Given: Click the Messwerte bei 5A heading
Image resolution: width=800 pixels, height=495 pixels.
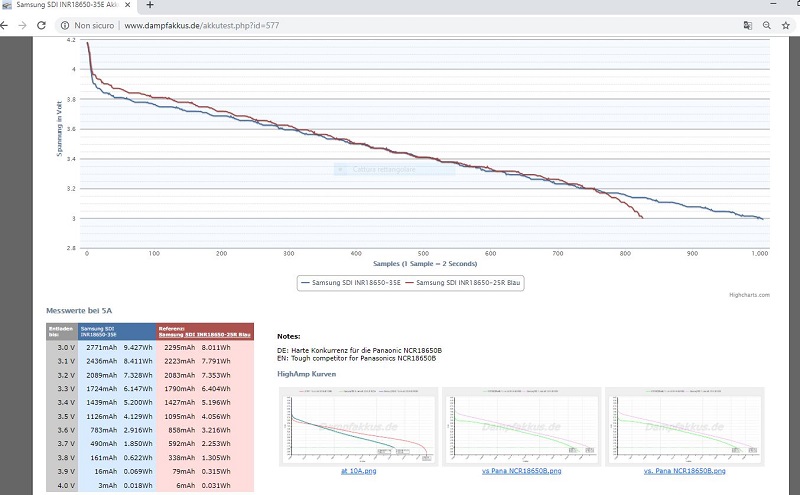Looking at the screenshot, I should [79, 310].
